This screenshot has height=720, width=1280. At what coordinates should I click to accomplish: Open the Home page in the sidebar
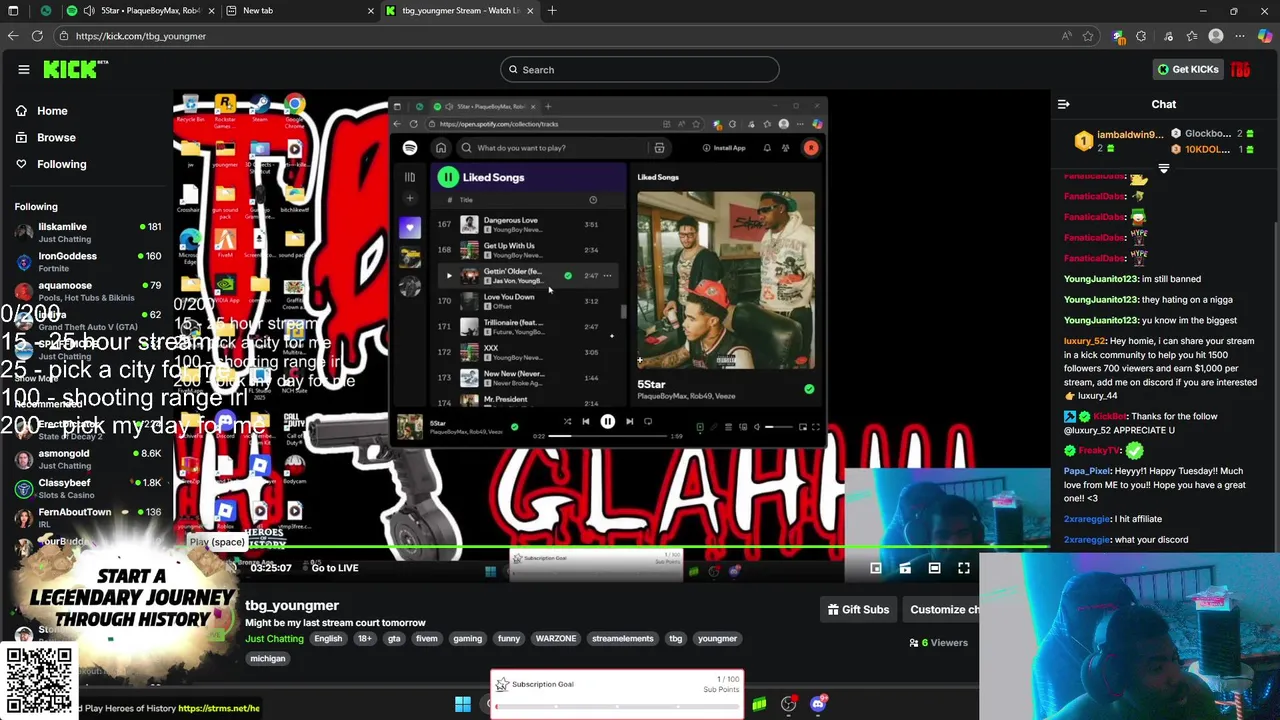[x=52, y=111]
